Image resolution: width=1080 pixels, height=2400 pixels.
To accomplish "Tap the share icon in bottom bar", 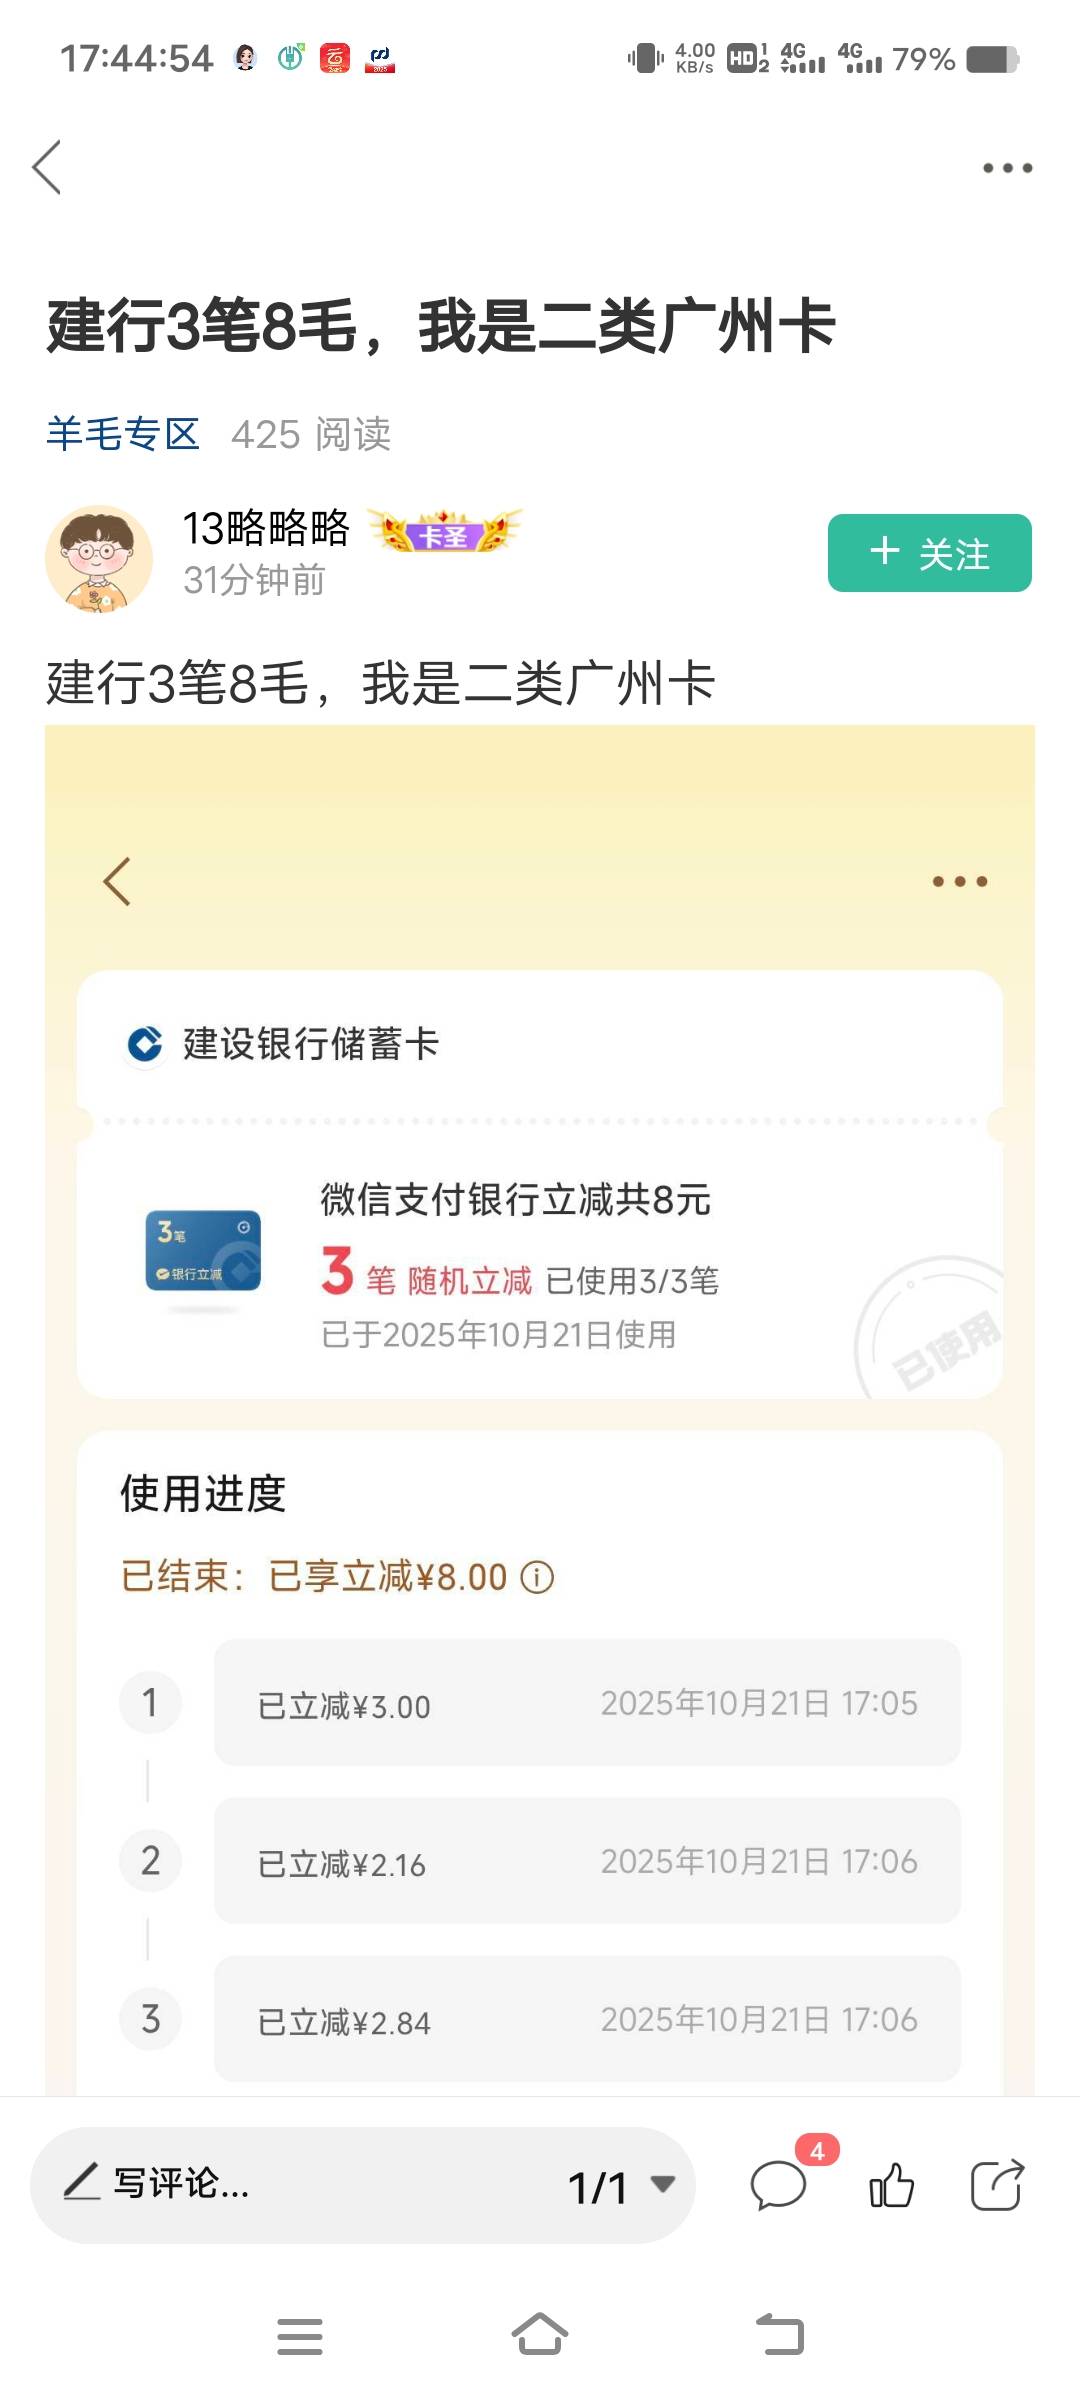I will click(997, 2185).
